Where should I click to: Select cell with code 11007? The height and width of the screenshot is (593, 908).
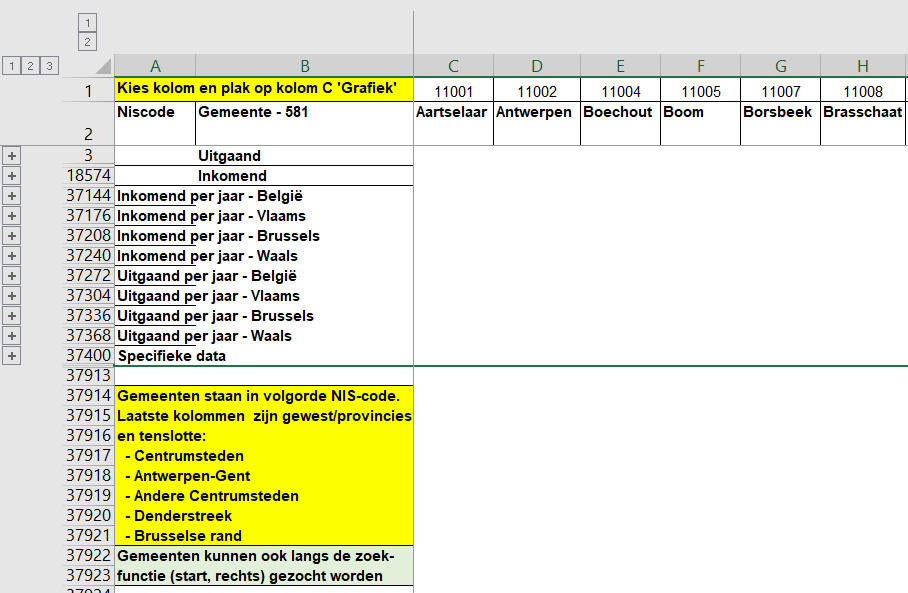tap(781, 91)
